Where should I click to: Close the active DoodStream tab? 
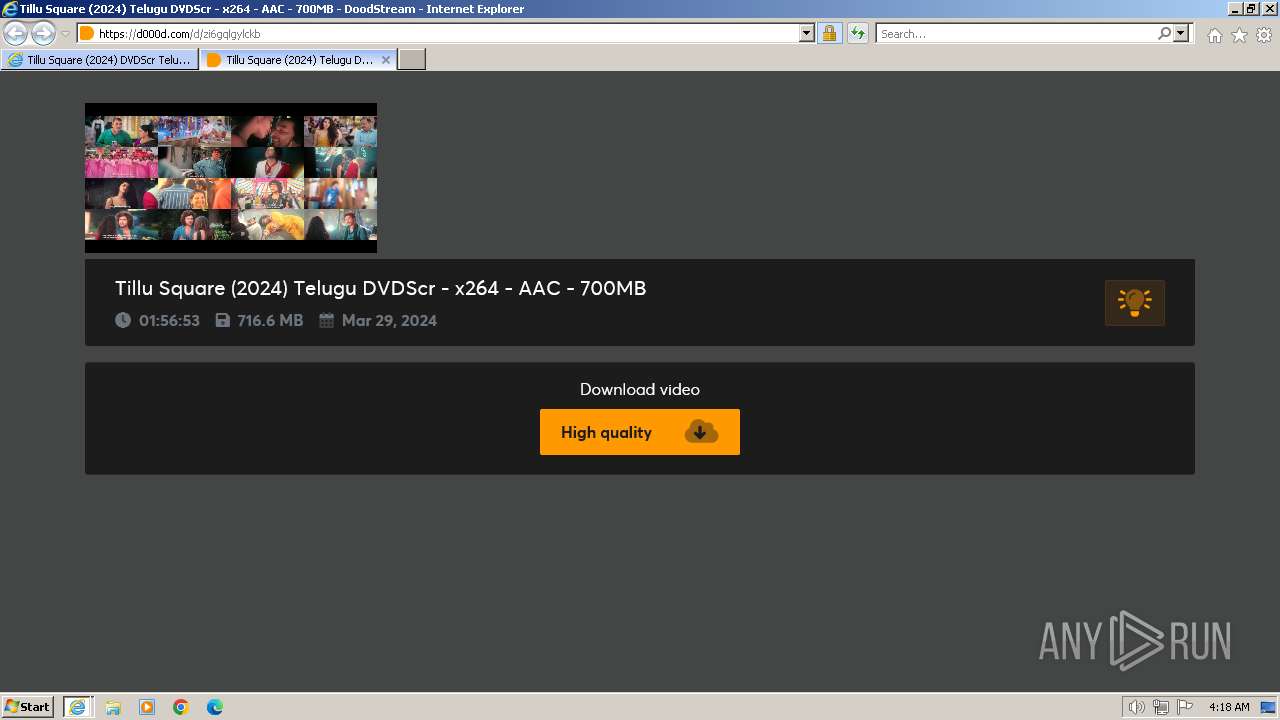click(x=386, y=60)
